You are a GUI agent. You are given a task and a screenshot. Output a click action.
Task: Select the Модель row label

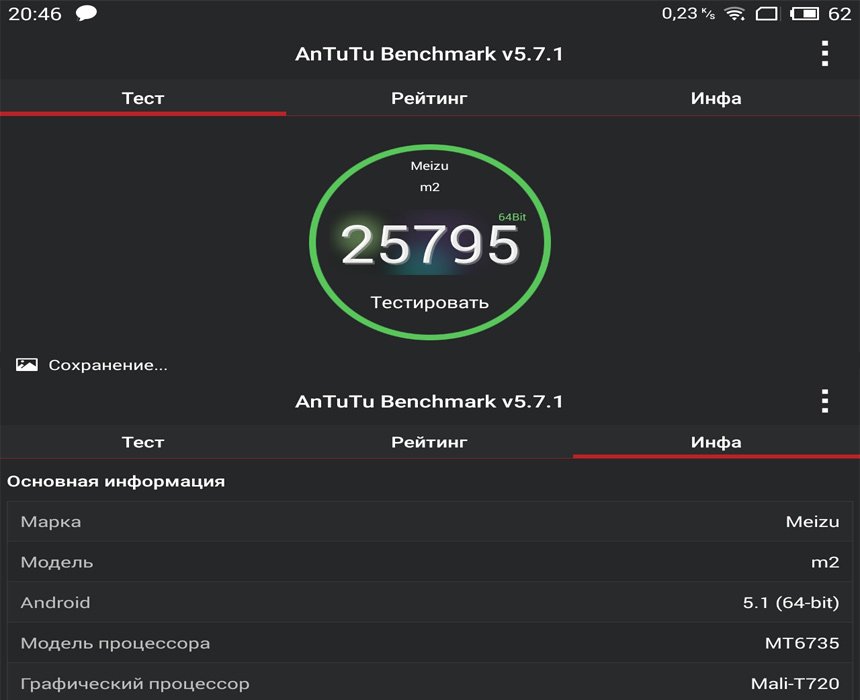tap(56, 562)
